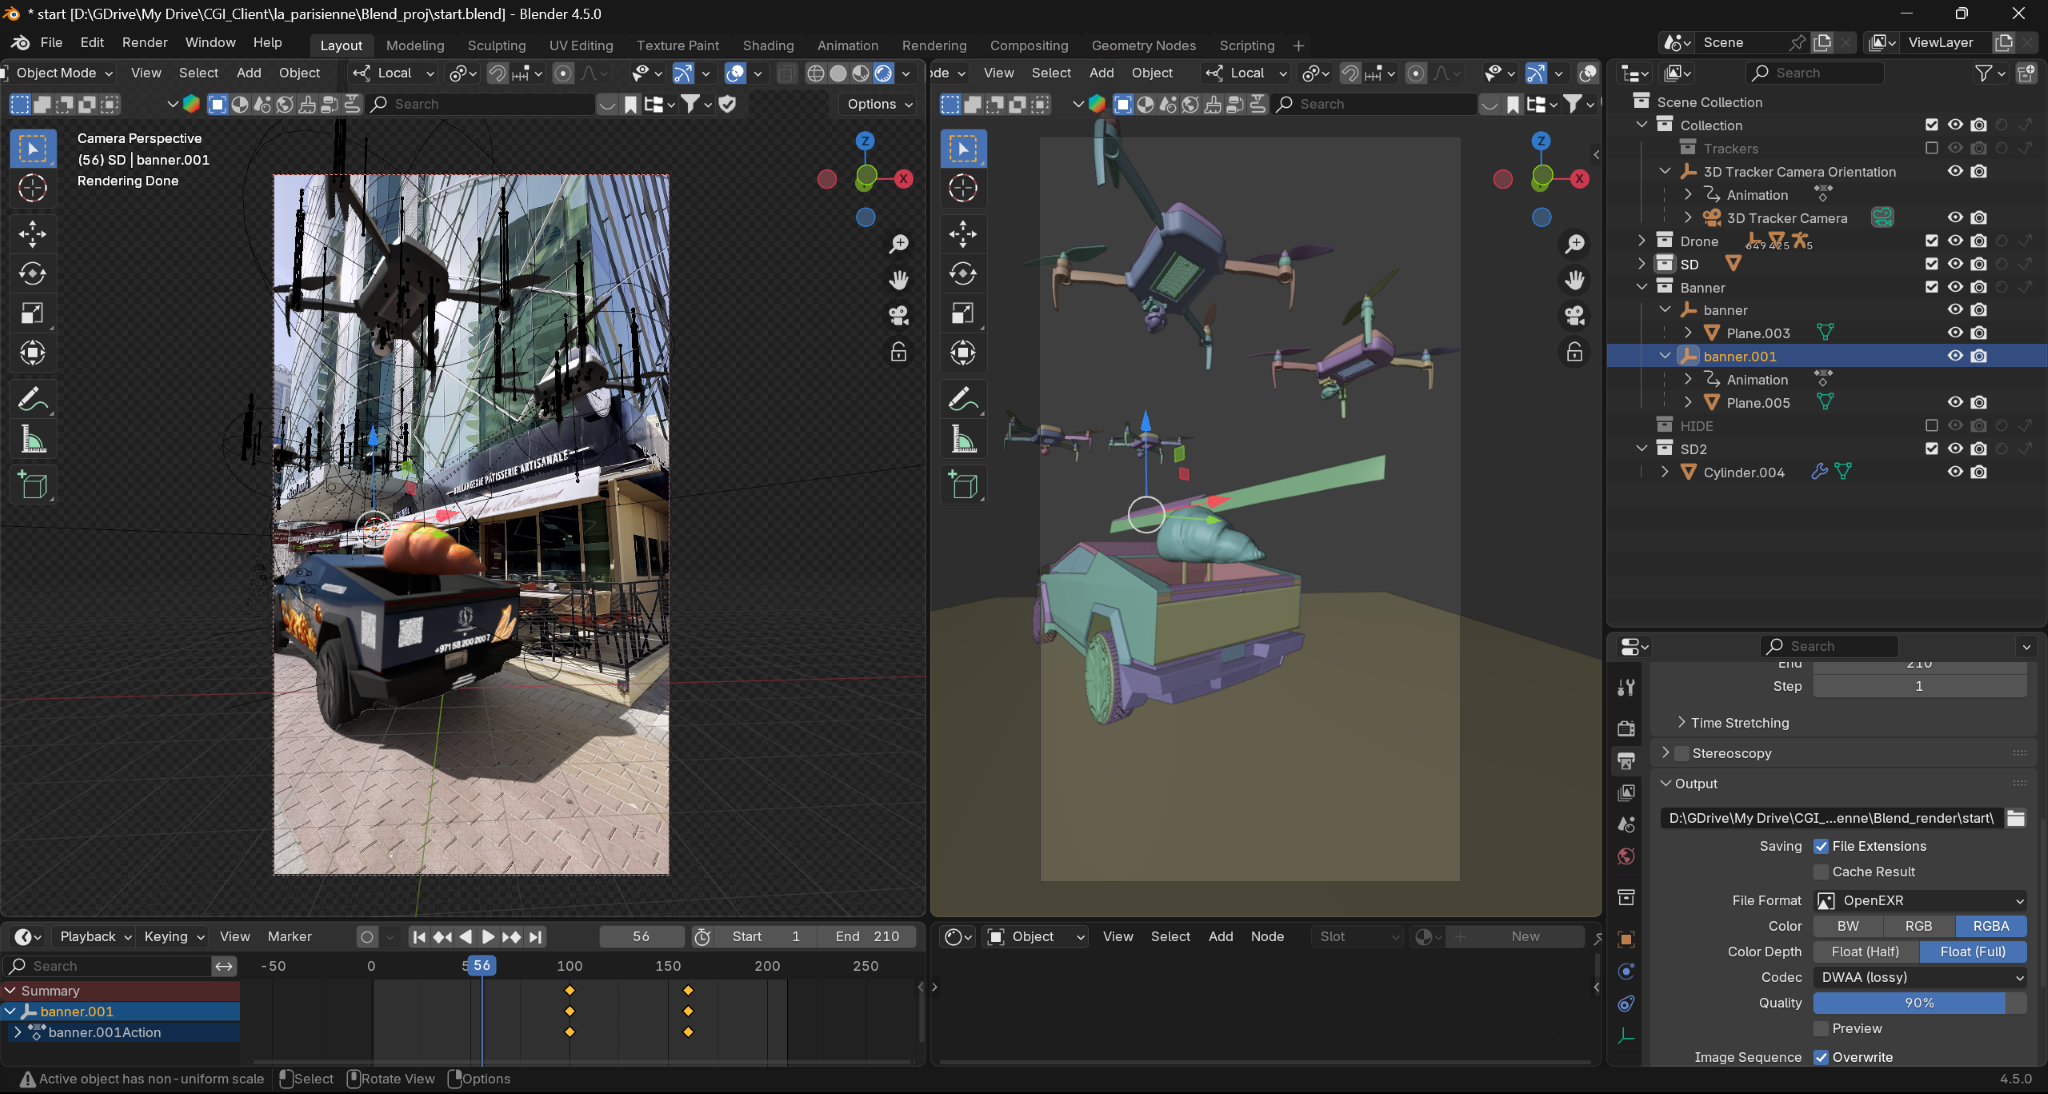The image size is (2048, 1094).
Task: Open the Object properties tab
Action: point(1626,939)
